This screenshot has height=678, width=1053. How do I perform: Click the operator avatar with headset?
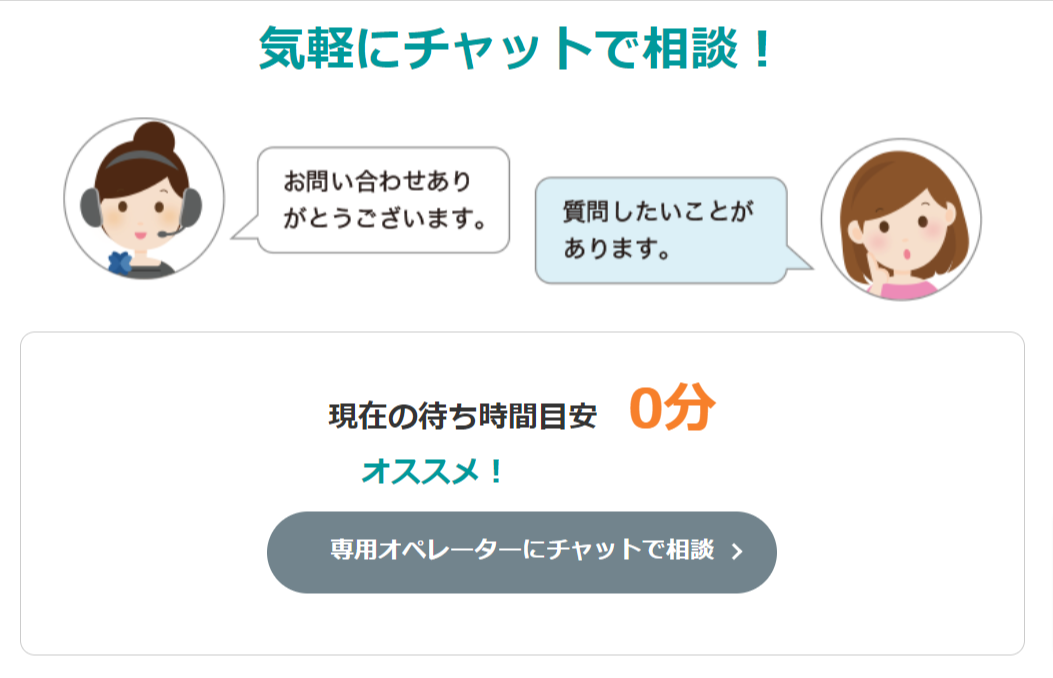coord(144,199)
